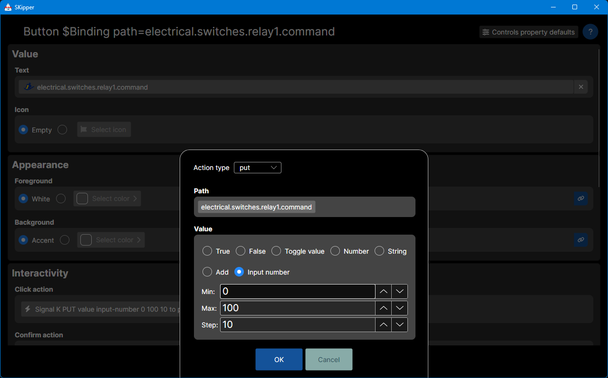Clear the Text binding with X icon
This screenshot has height=378, width=608.
click(x=581, y=87)
